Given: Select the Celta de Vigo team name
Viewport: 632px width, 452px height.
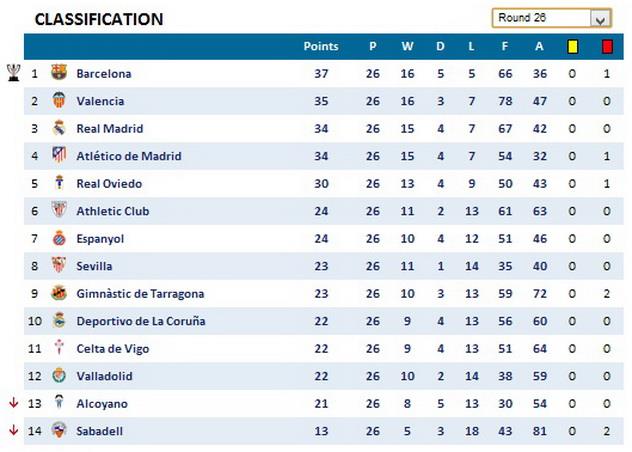Looking at the screenshot, I should (x=111, y=349).
